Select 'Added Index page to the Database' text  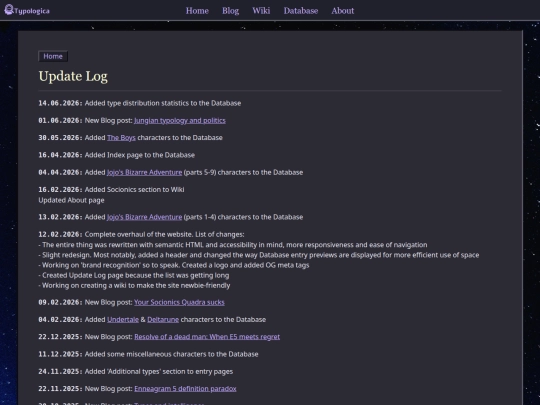[140, 155]
